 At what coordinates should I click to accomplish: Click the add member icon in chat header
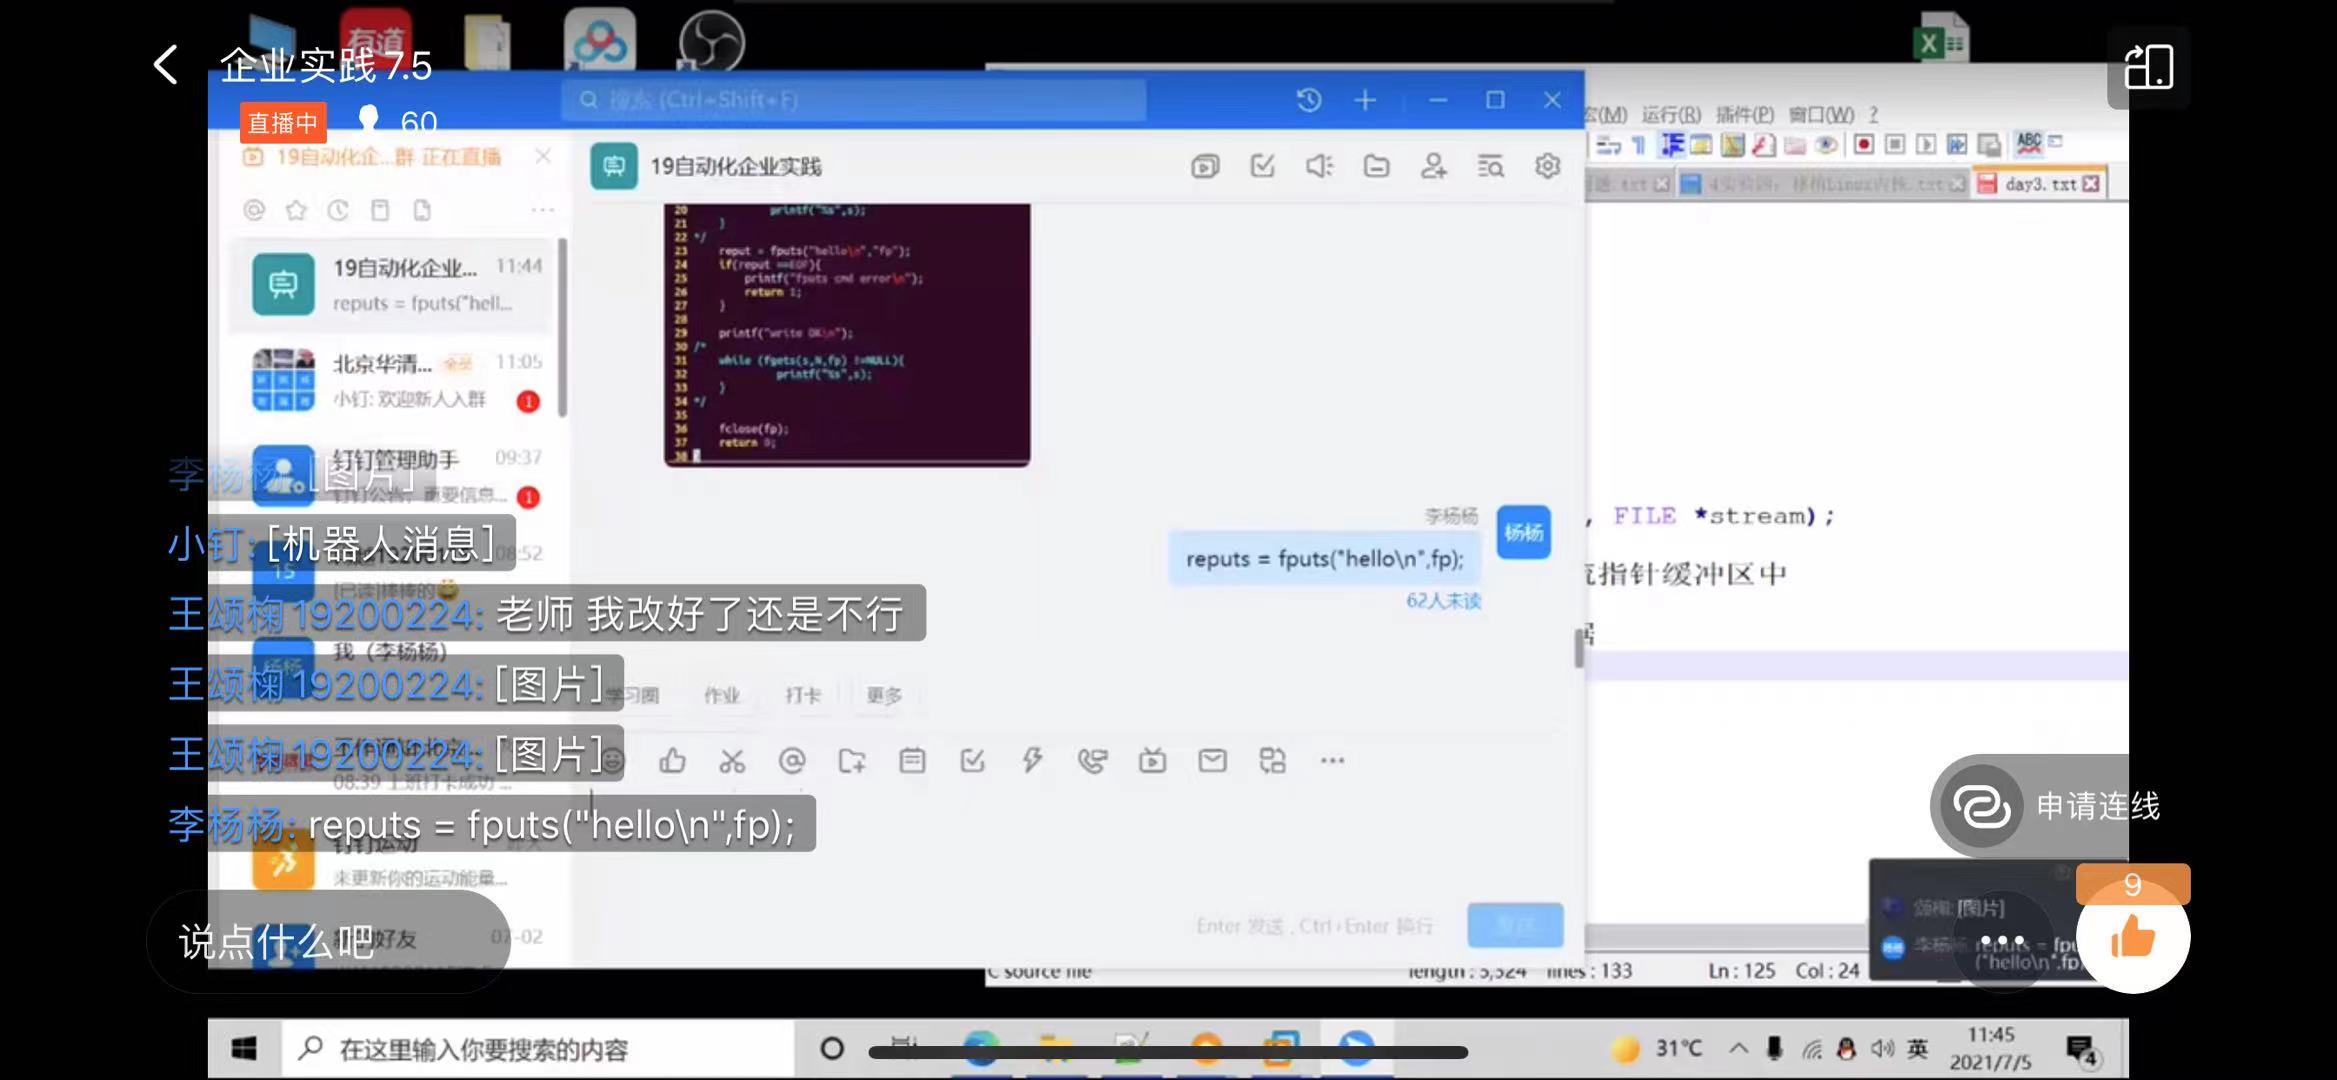[x=1433, y=166]
